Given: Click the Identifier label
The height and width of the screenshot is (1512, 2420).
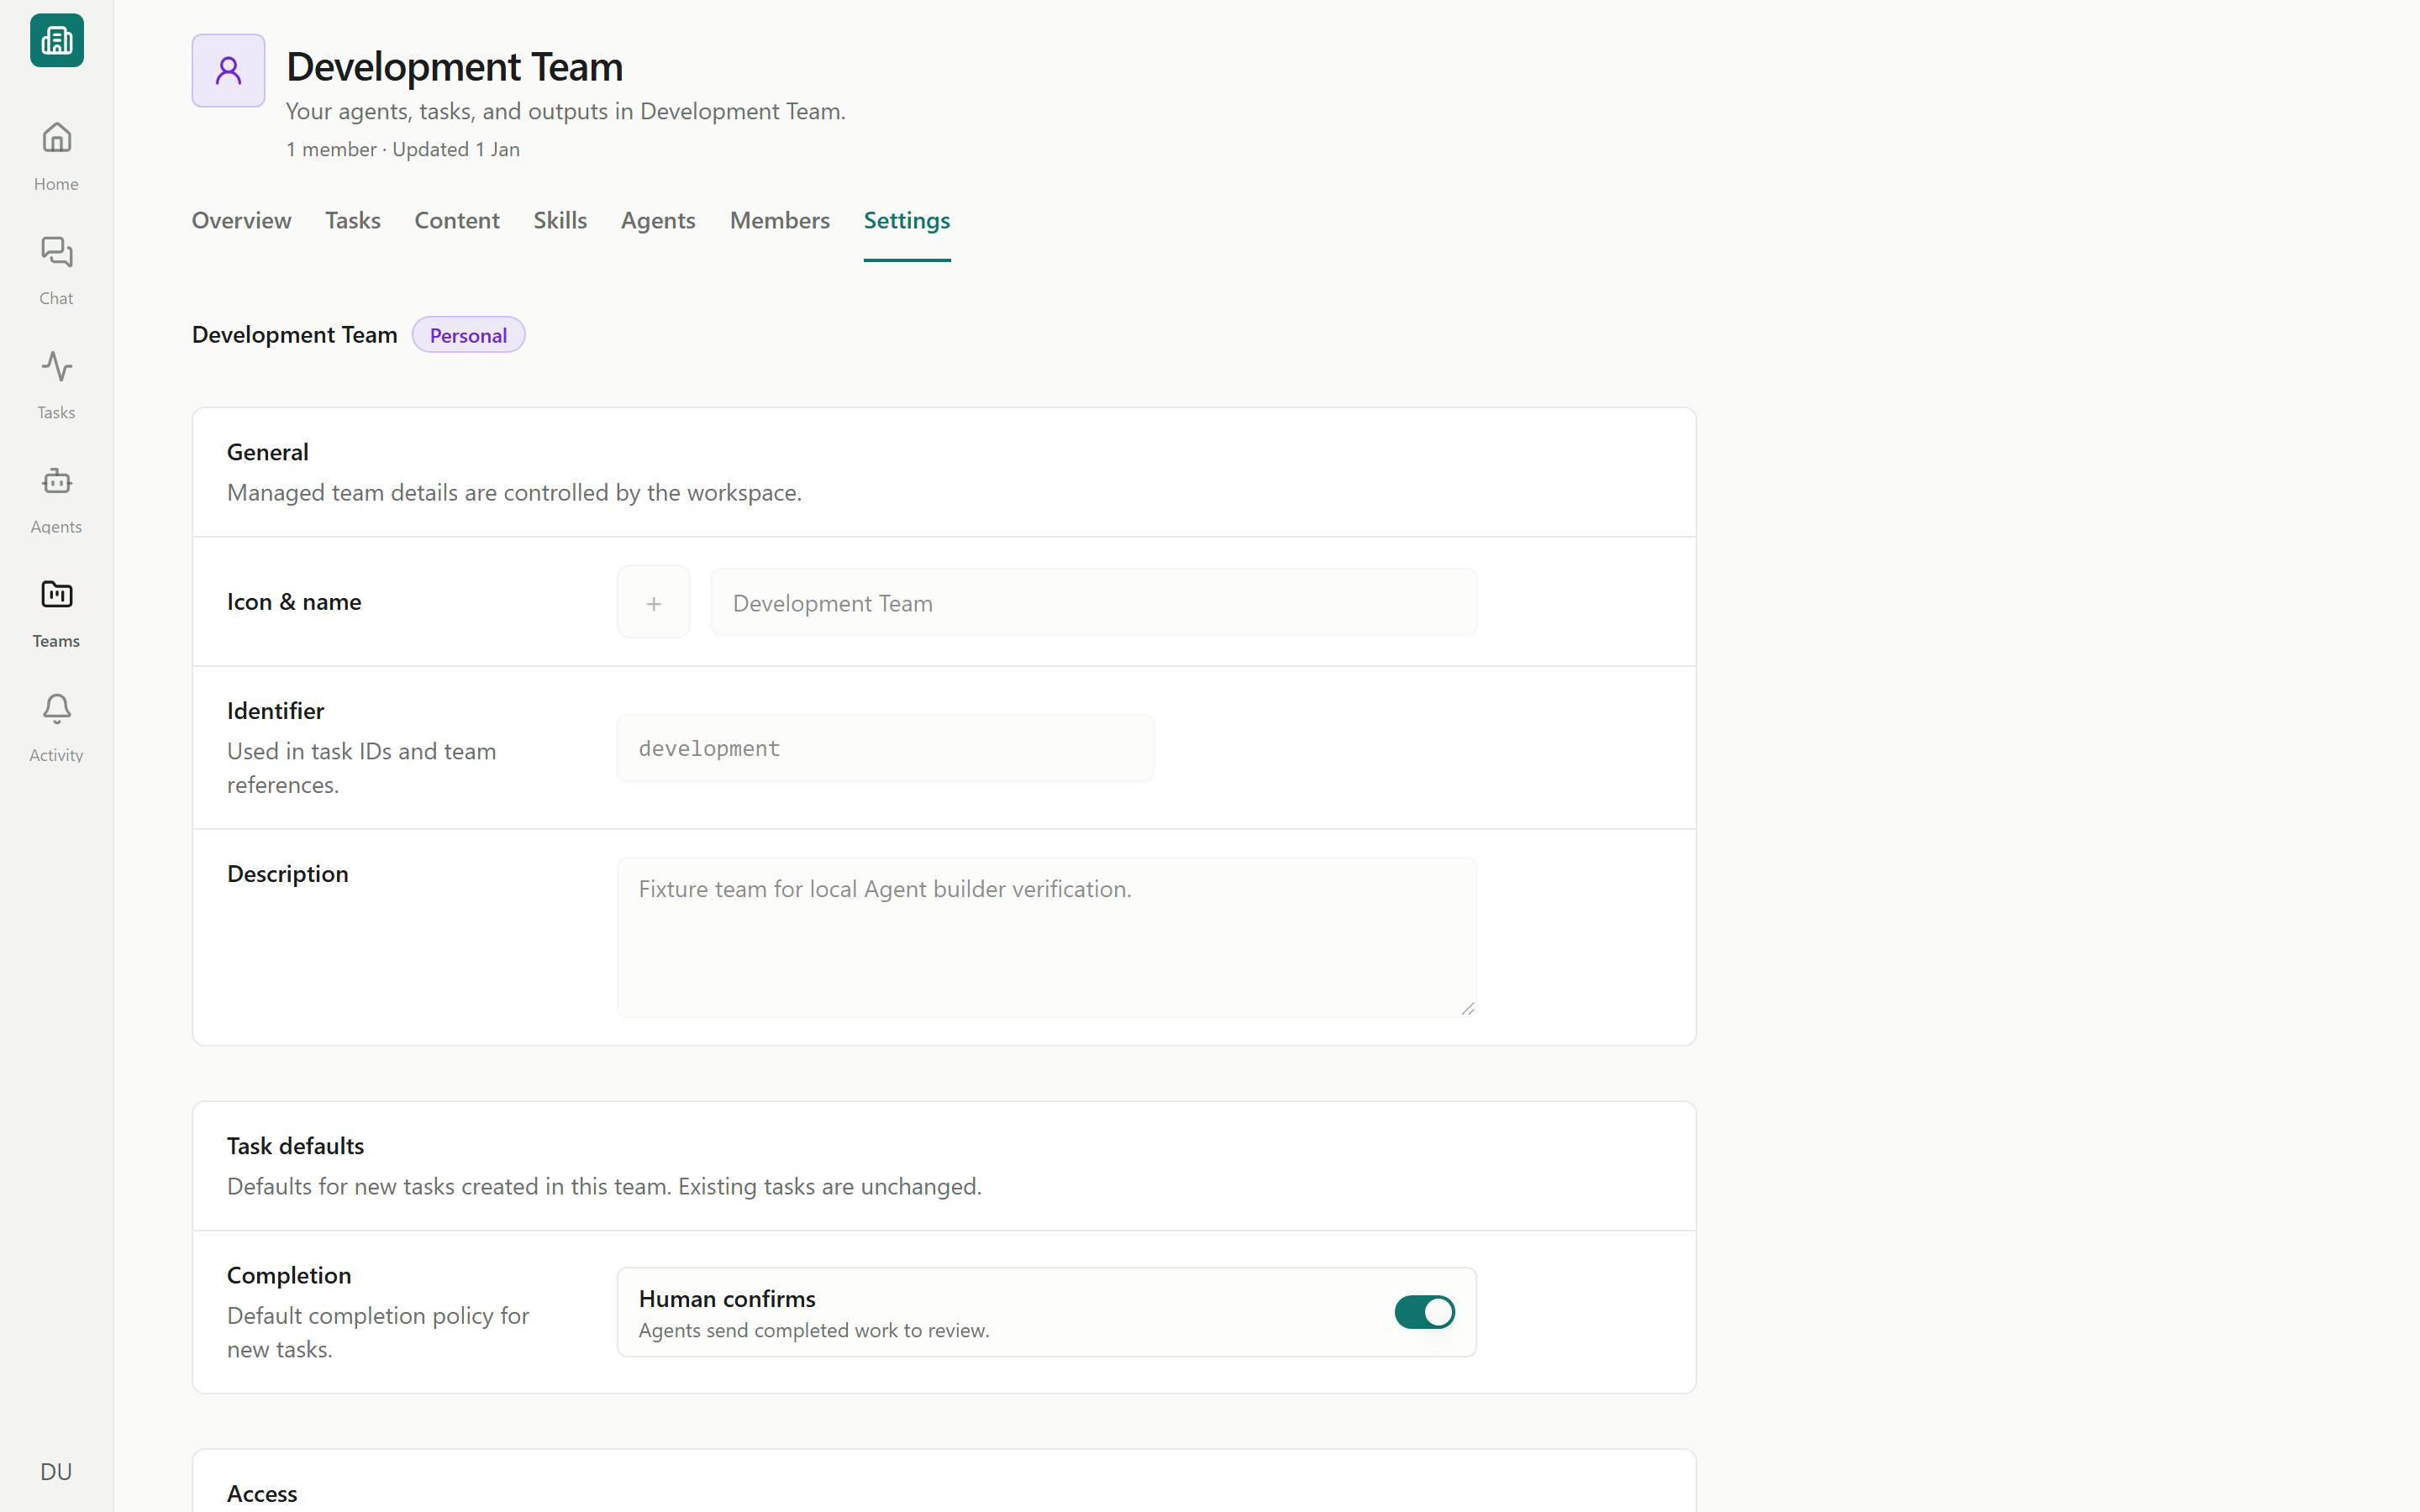Looking at the screenshot, I should point(275,711).
